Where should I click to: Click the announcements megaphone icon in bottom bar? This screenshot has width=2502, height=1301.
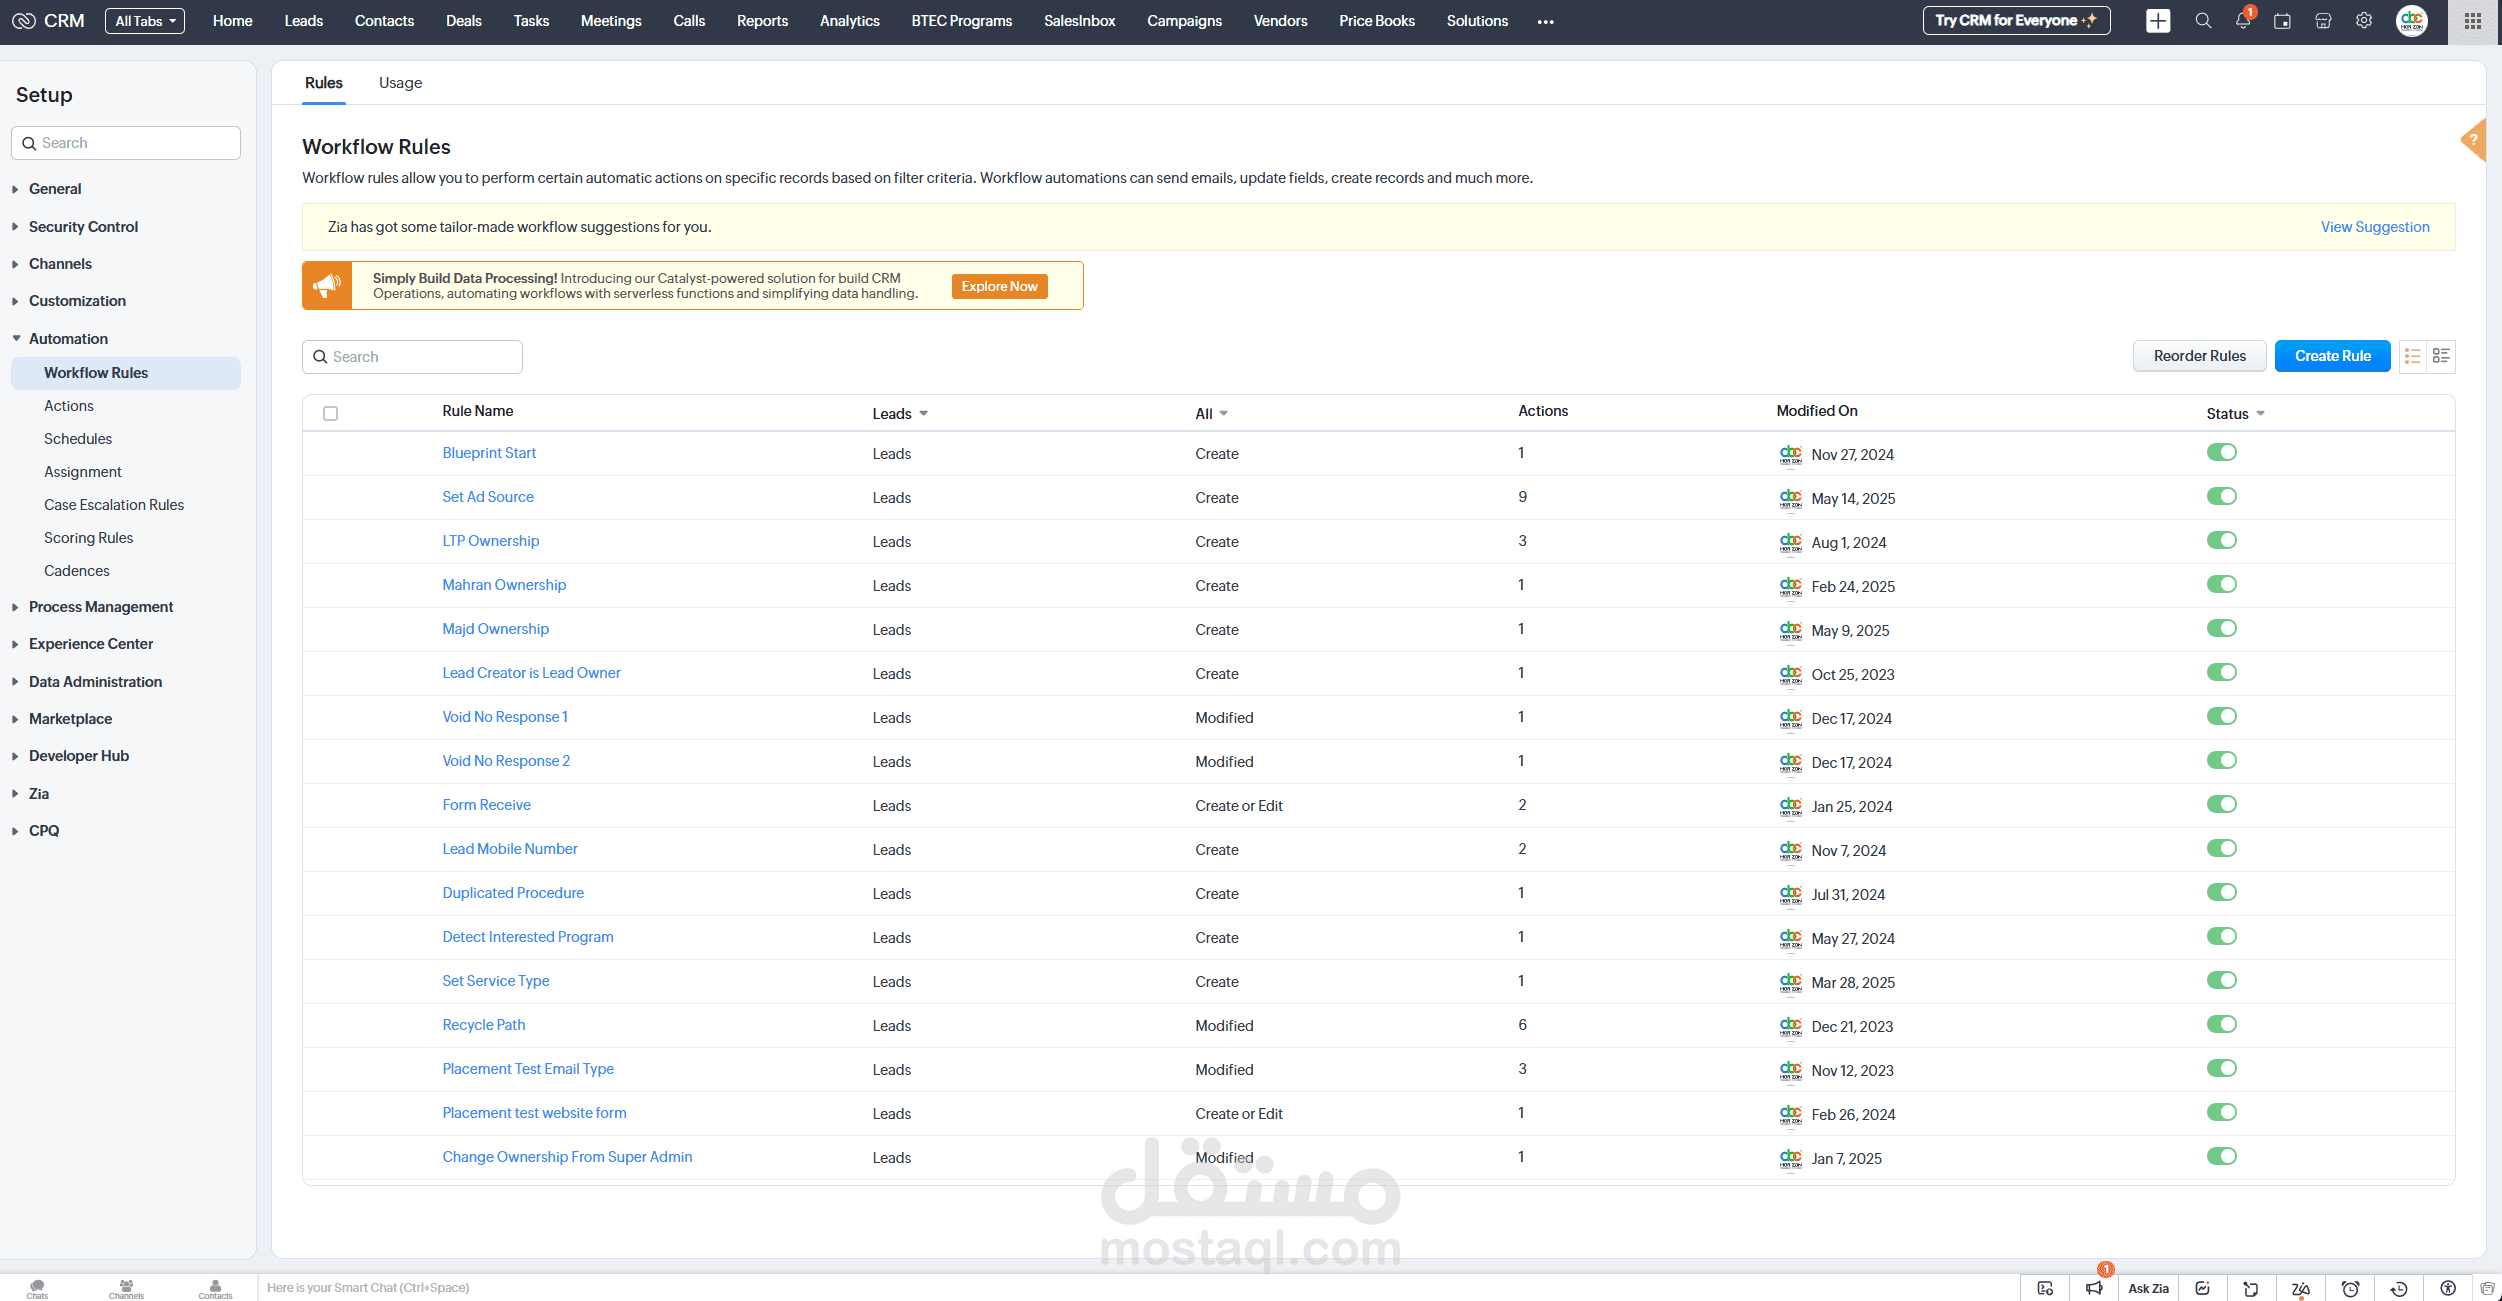click(2094, 1288)
